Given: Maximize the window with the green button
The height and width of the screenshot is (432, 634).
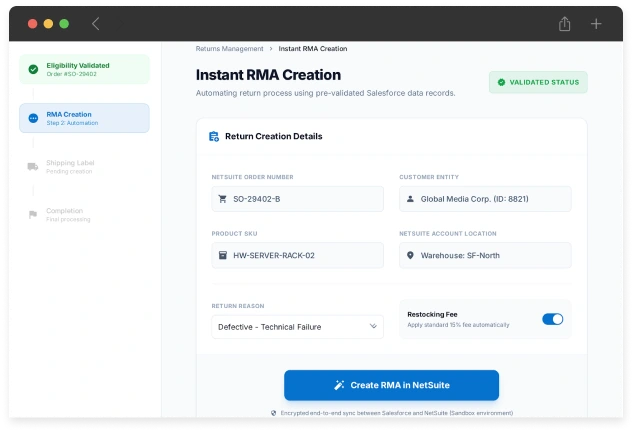Looking at the screenshot, I should [64, 24].
